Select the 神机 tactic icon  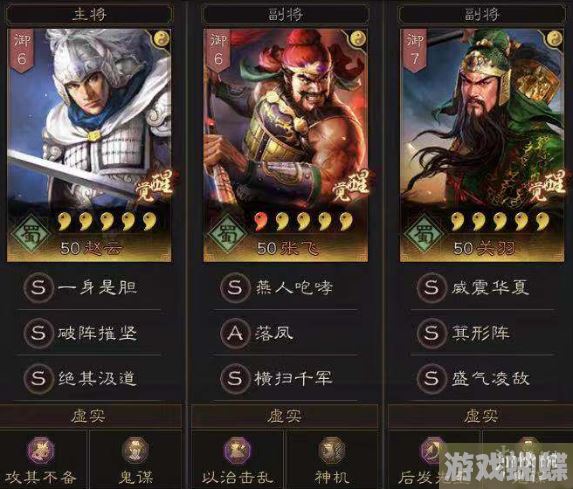click(332, 451)
